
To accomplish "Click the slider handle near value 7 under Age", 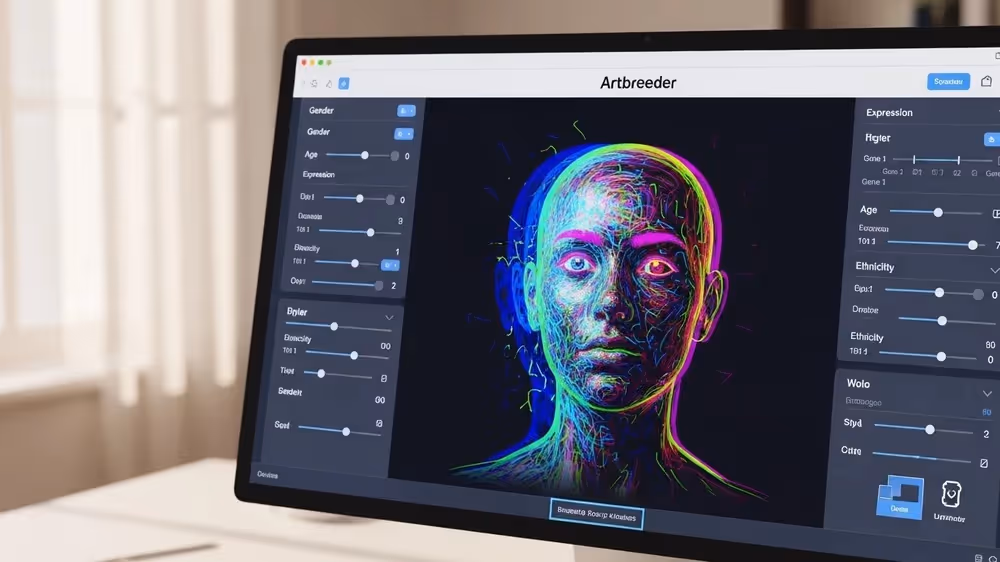I will click(973, 245).
